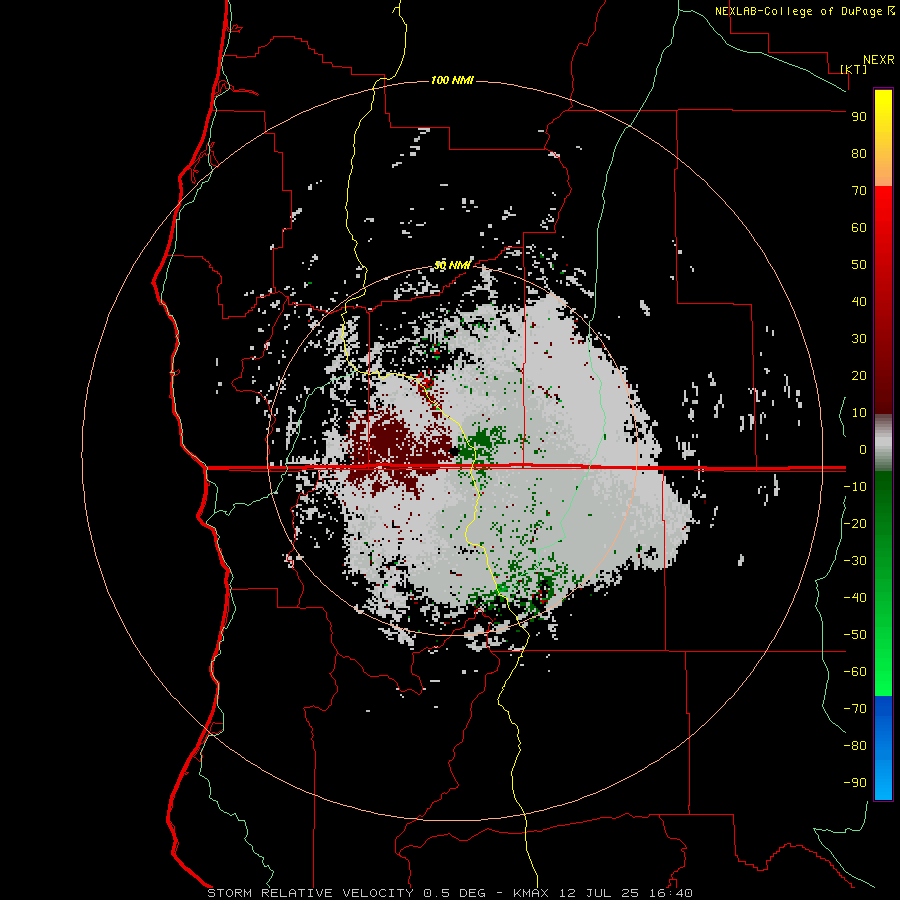This screenshot has width=900, height=900.
Task: Click the 60 value on the velocity scale
Action: pyautogui.click(x=859, y=227)
